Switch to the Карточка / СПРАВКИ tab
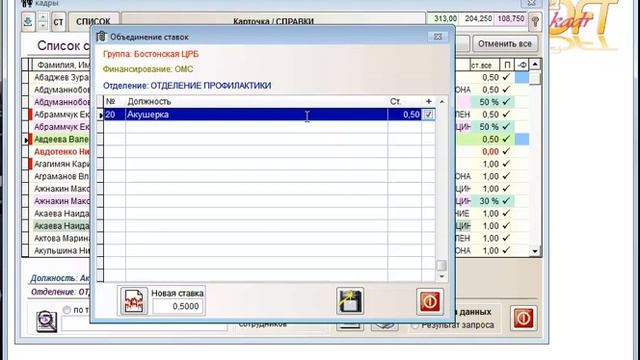The width and height of the screenshot is (640, 360). (x=273, y=21)
